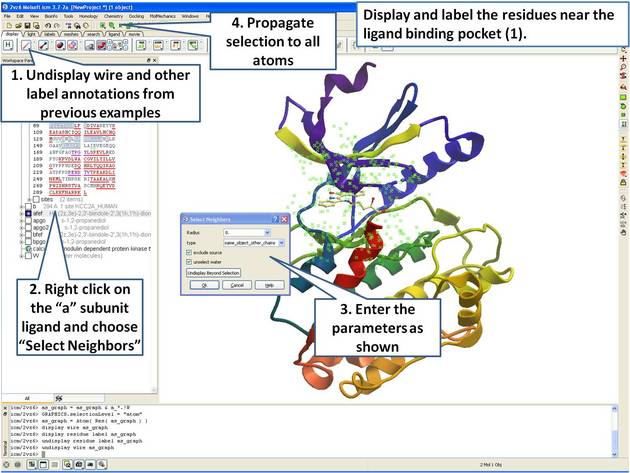Viewport: 630px width, 473px height.
Task: Click the open file folder icon
Action: click(x=20, y=24)
